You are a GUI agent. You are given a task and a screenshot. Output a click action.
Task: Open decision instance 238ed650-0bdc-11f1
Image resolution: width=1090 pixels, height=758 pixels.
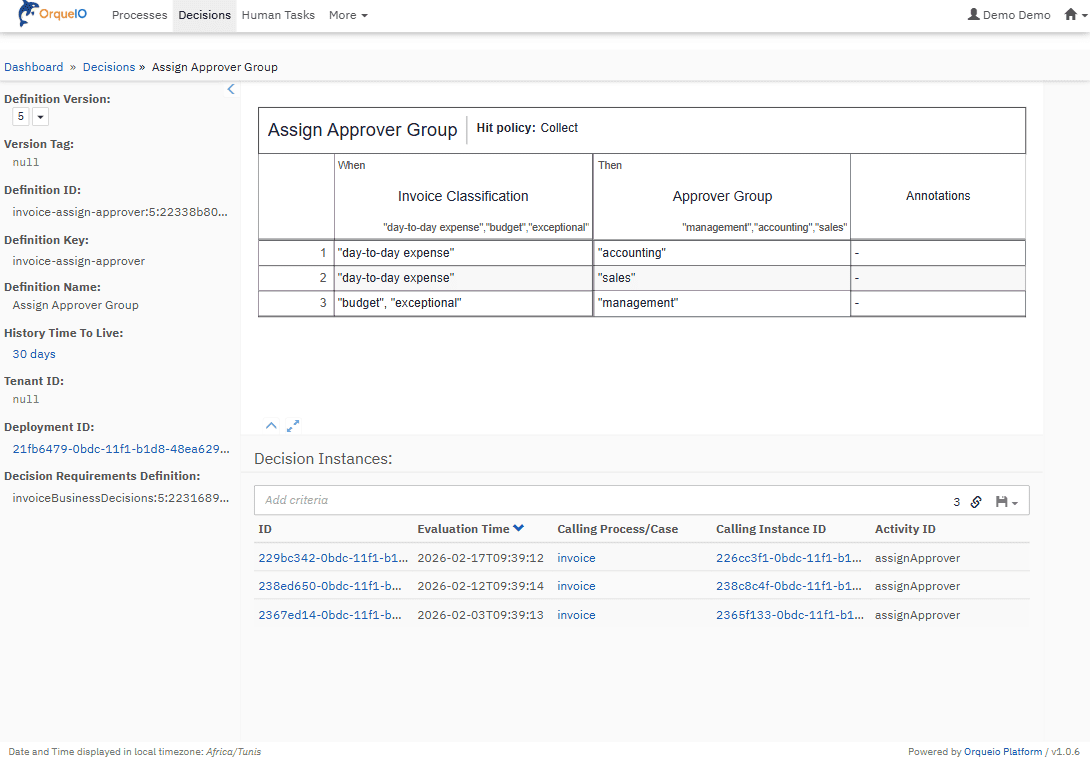330,586
